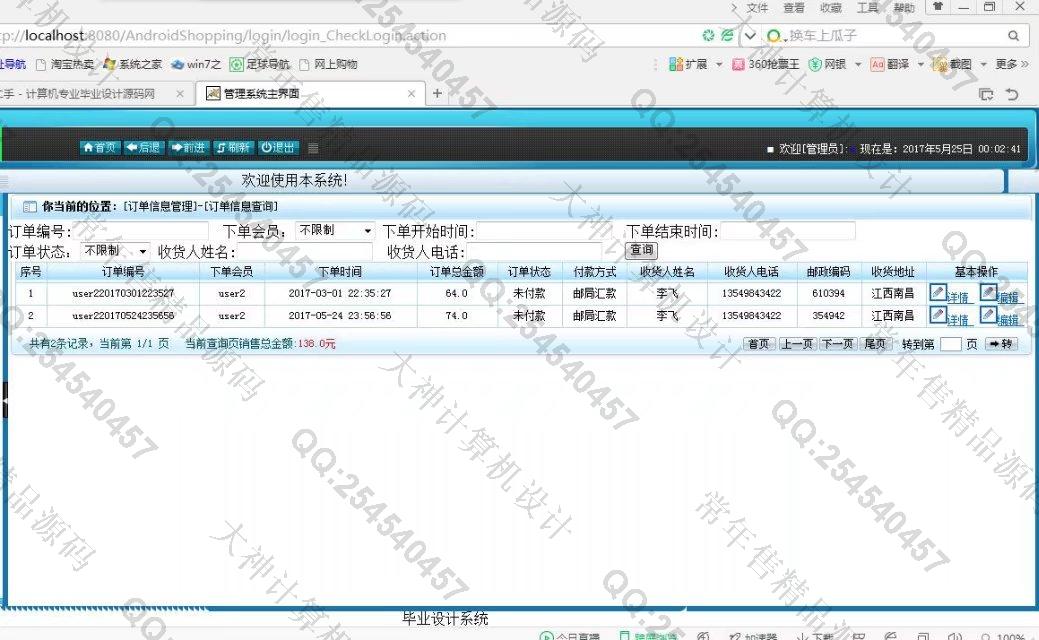The width and height of the screenshot is (1039, 640).
Task: Click the 订单编号 column header
Action: click(123, 272)
